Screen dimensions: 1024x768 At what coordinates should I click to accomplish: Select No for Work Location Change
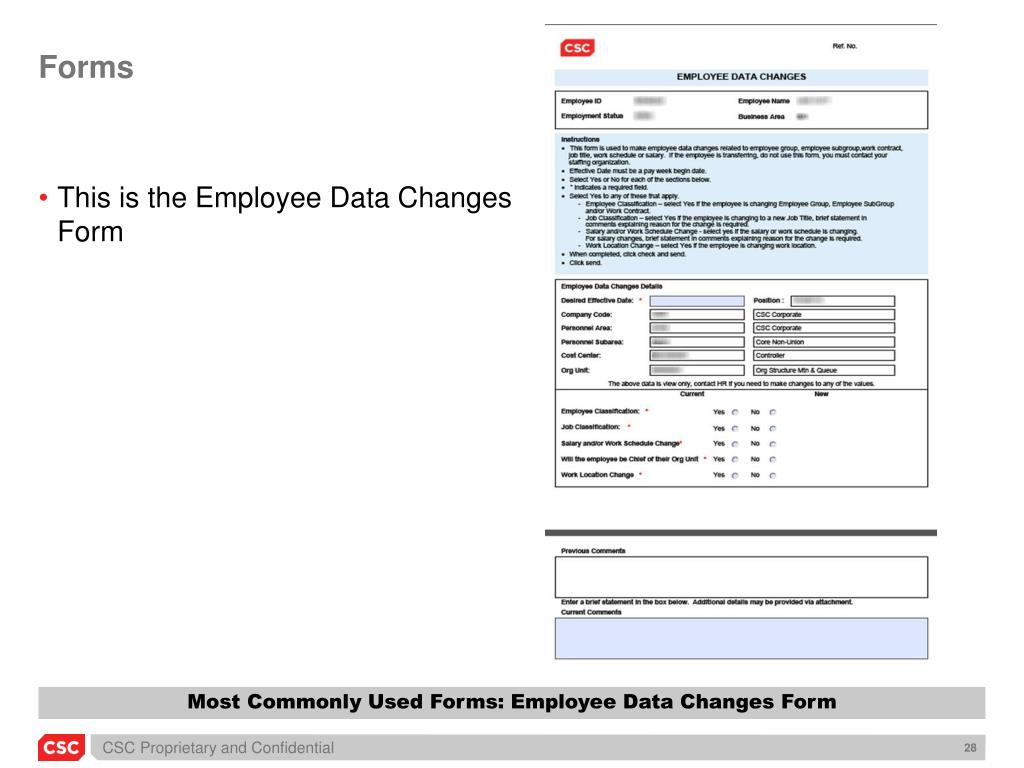coord(773,475)
